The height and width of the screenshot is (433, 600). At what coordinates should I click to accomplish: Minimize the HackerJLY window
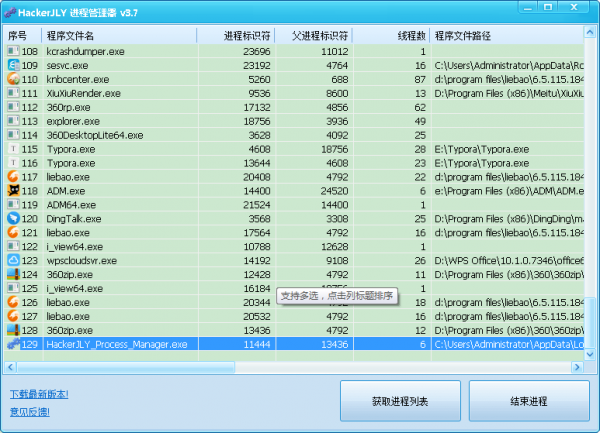point(528,7)
